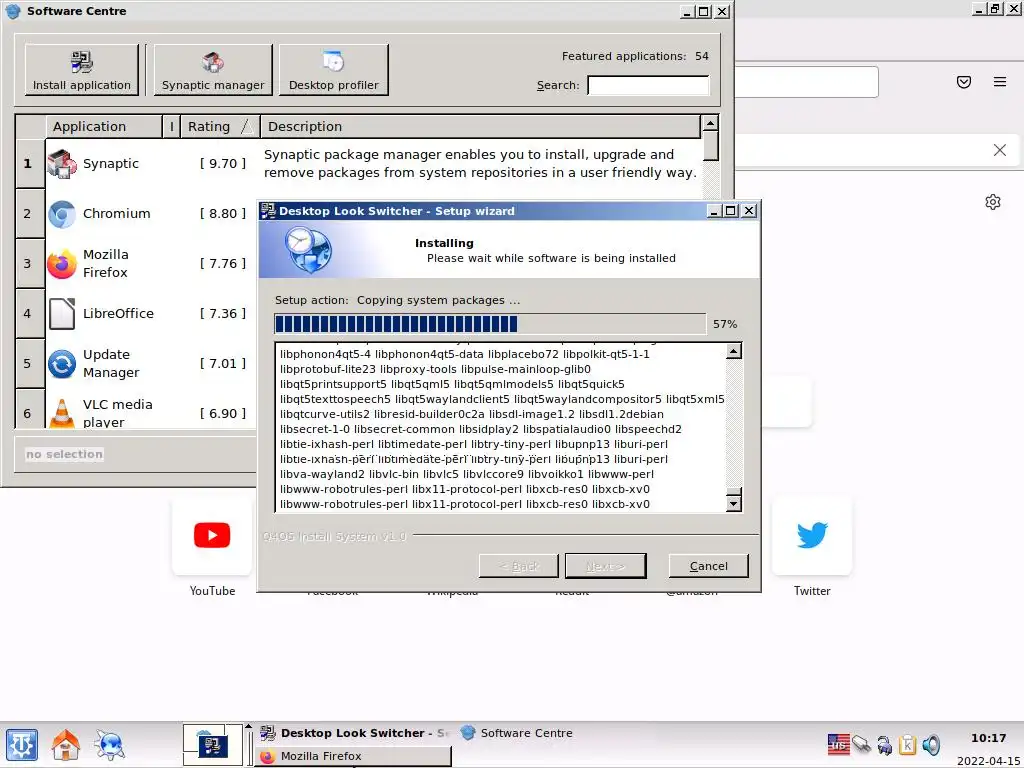Click the disabled Next button in wizard
The width and height of the screenshot is (1024, 768).
pos(605,566)
